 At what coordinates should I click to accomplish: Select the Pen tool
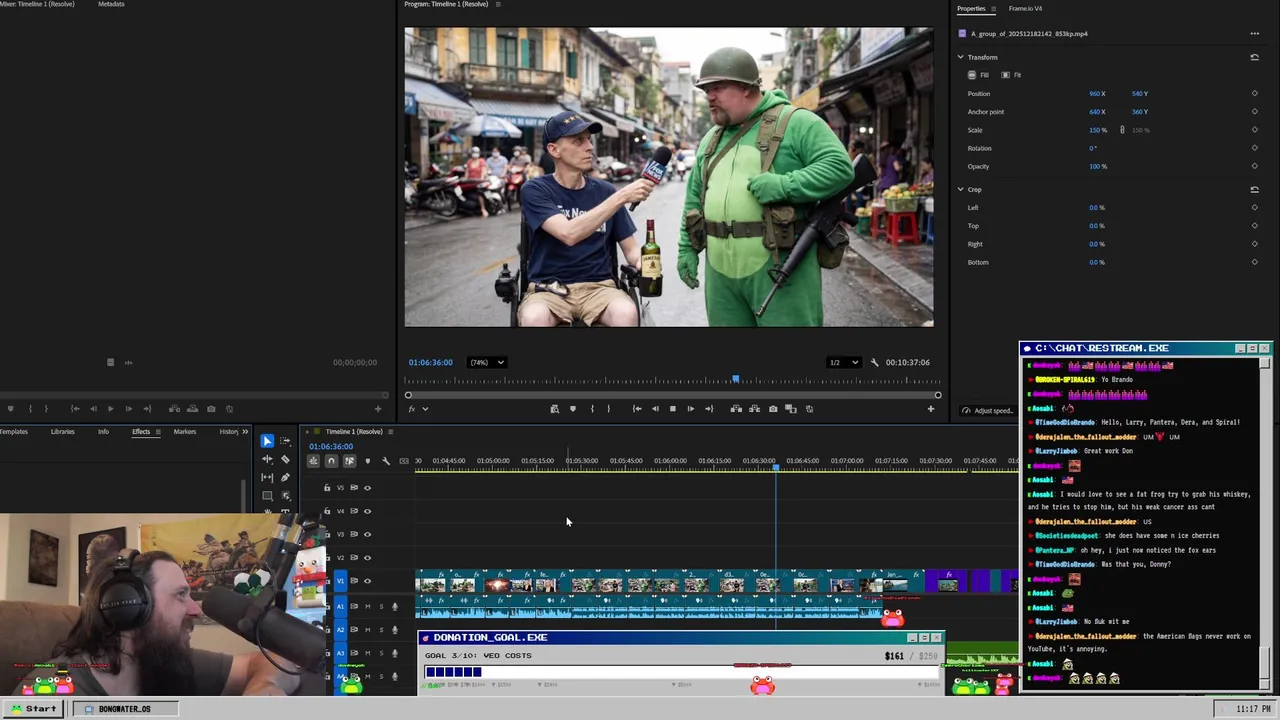point(285,477)
